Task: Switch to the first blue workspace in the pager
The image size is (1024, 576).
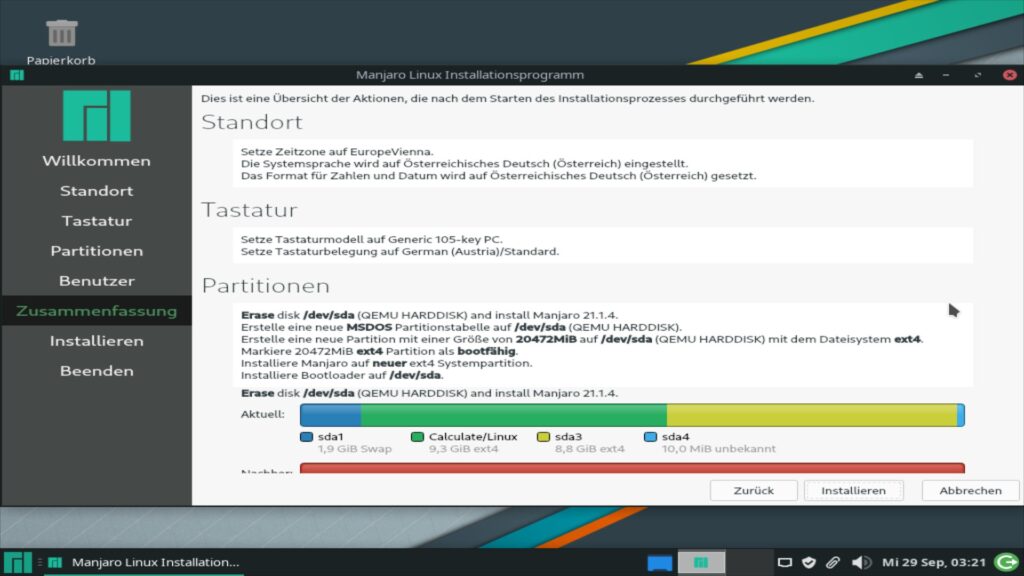Action: pyautogui.click(x=660, y=562)
